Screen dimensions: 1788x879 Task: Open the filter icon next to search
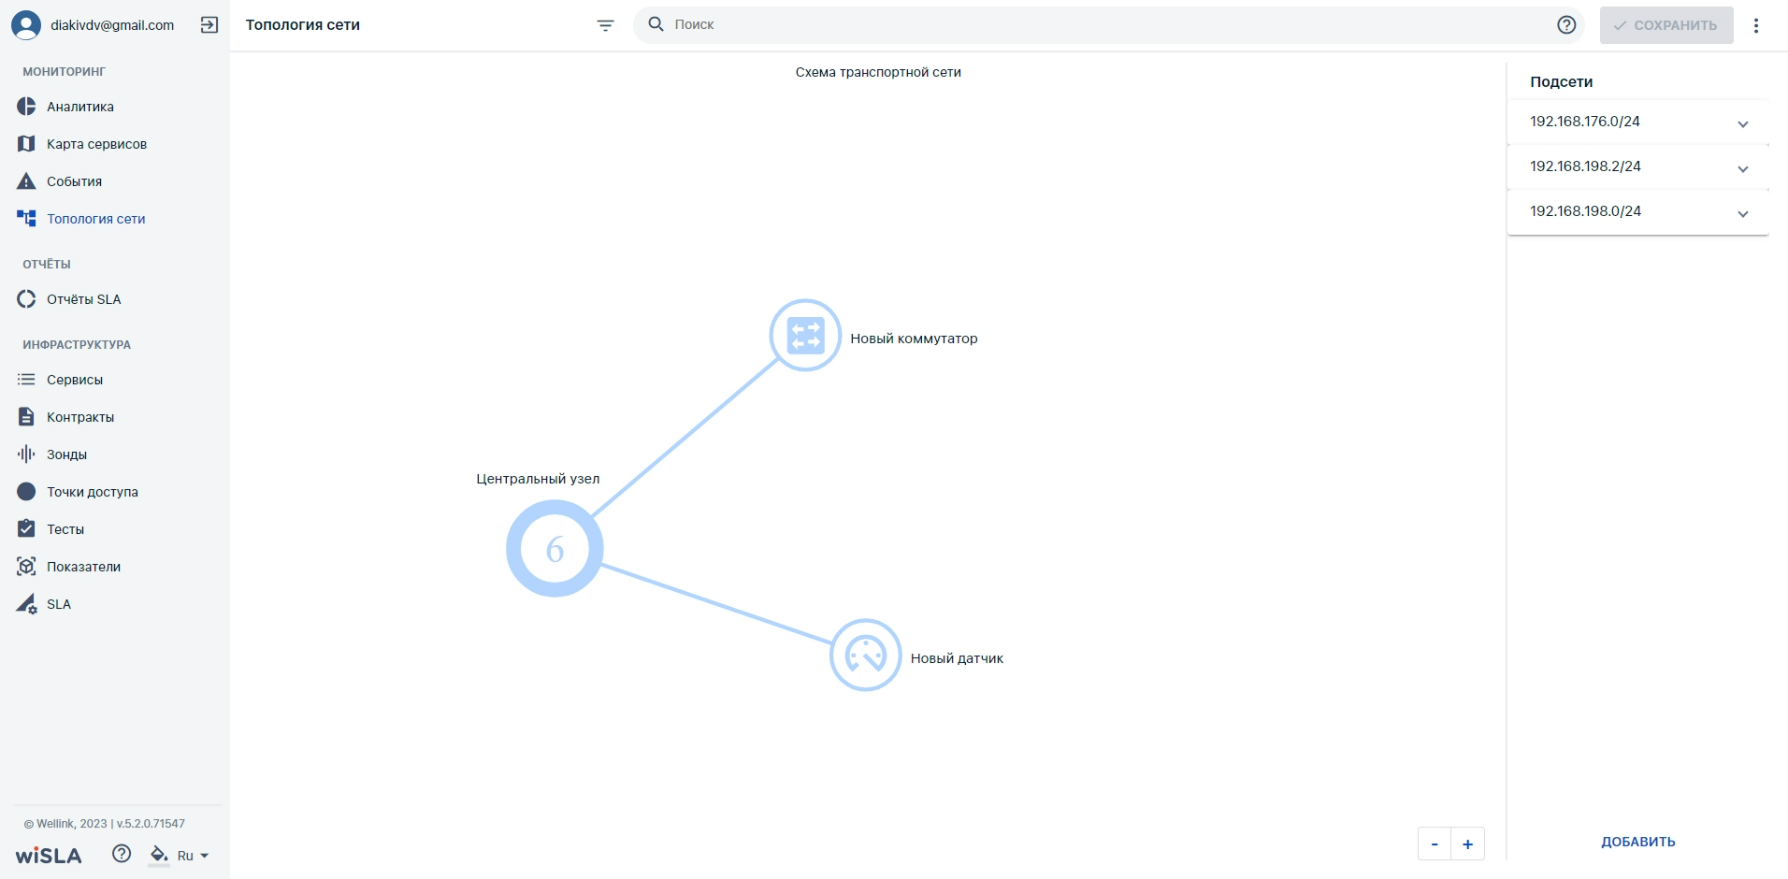coord(605,25)
